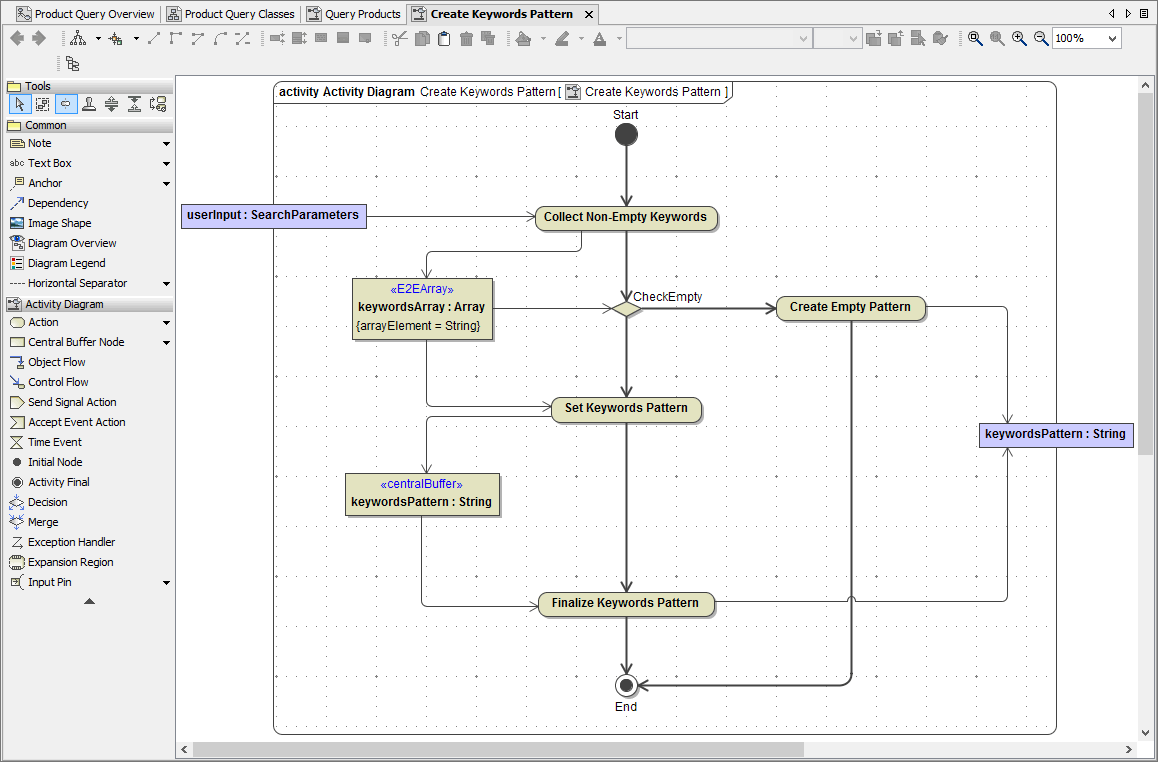Open the Note tool dropdown arrow

(165, 143)
